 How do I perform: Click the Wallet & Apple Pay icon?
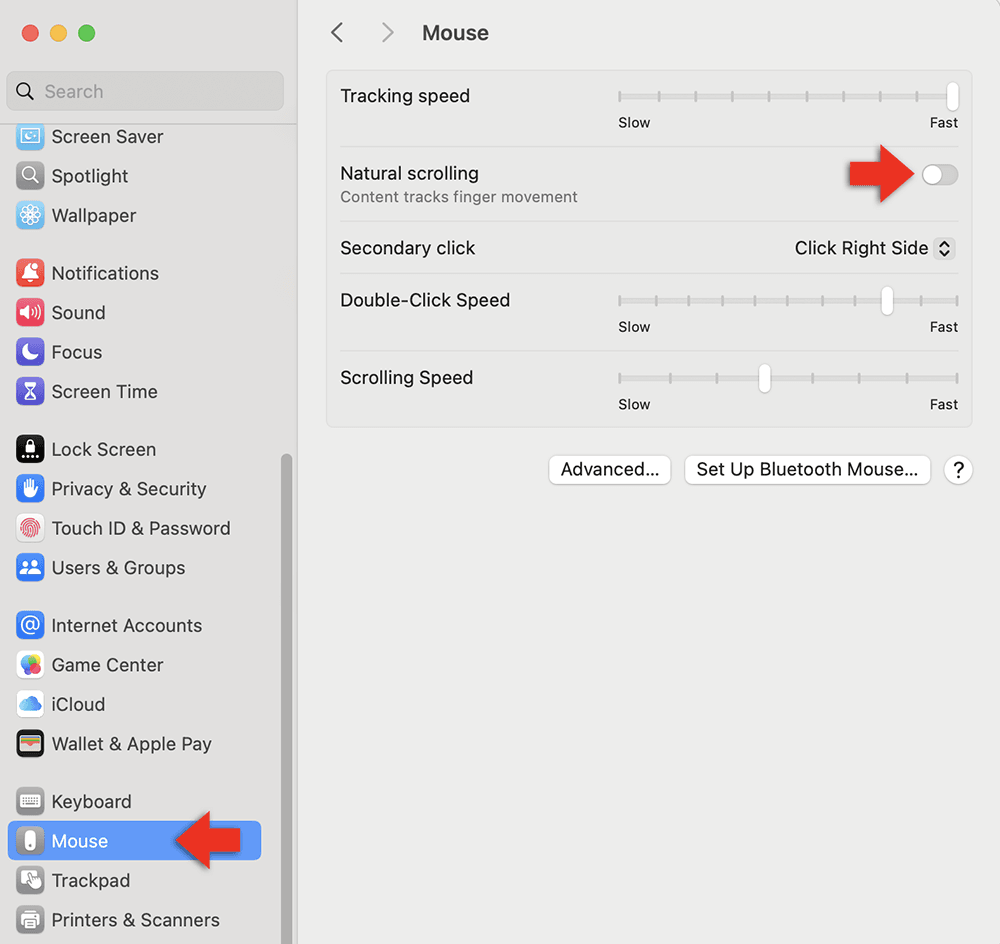click(x=30, y=744)
